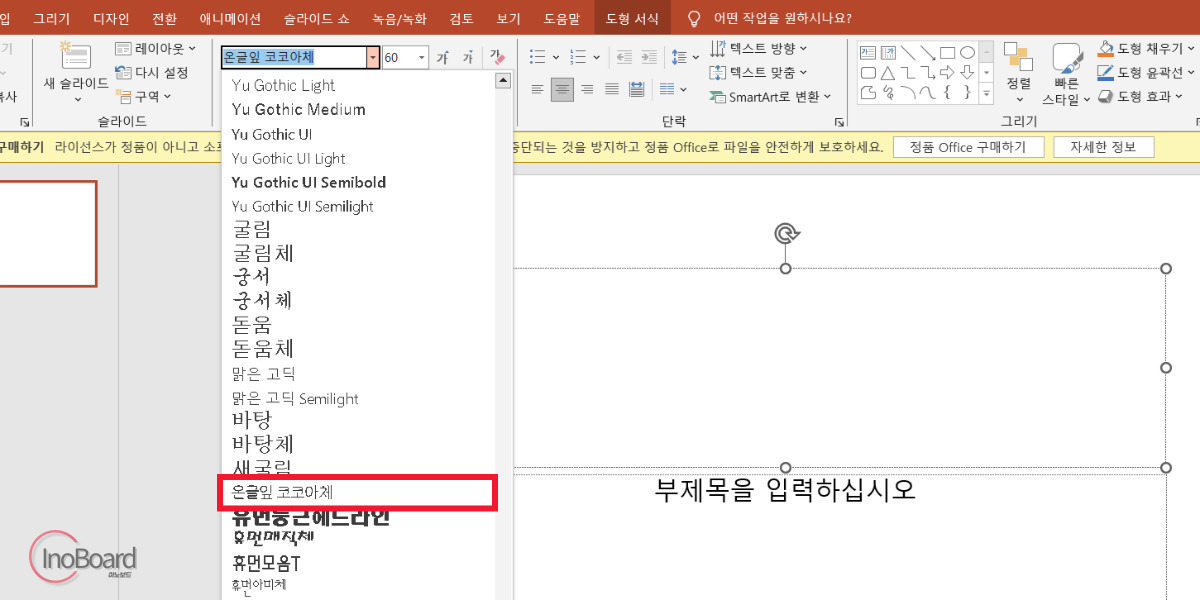Toggle right text alignment

pyautogui.click(x=587, y=89)
